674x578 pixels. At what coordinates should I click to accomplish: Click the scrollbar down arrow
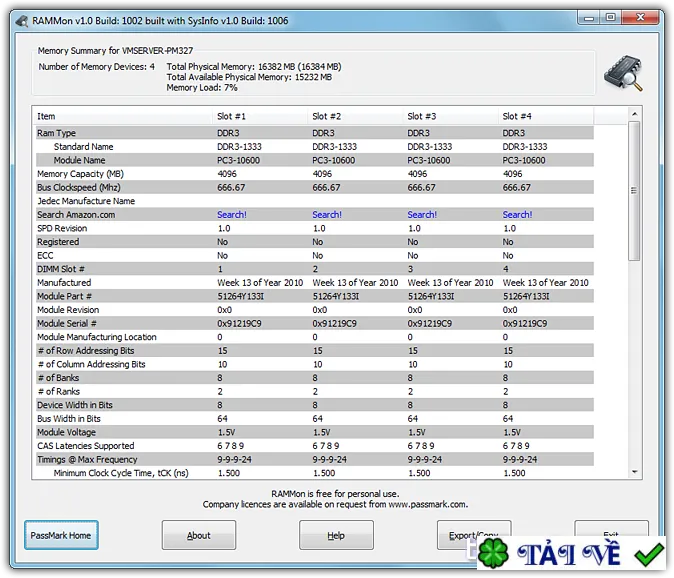click(634, 472)
